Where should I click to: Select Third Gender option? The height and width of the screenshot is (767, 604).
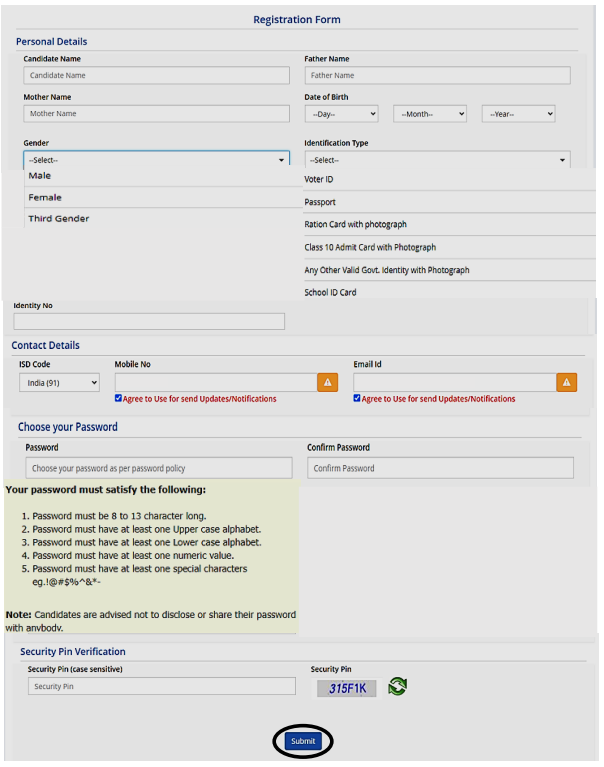click(x=59, y=218)
